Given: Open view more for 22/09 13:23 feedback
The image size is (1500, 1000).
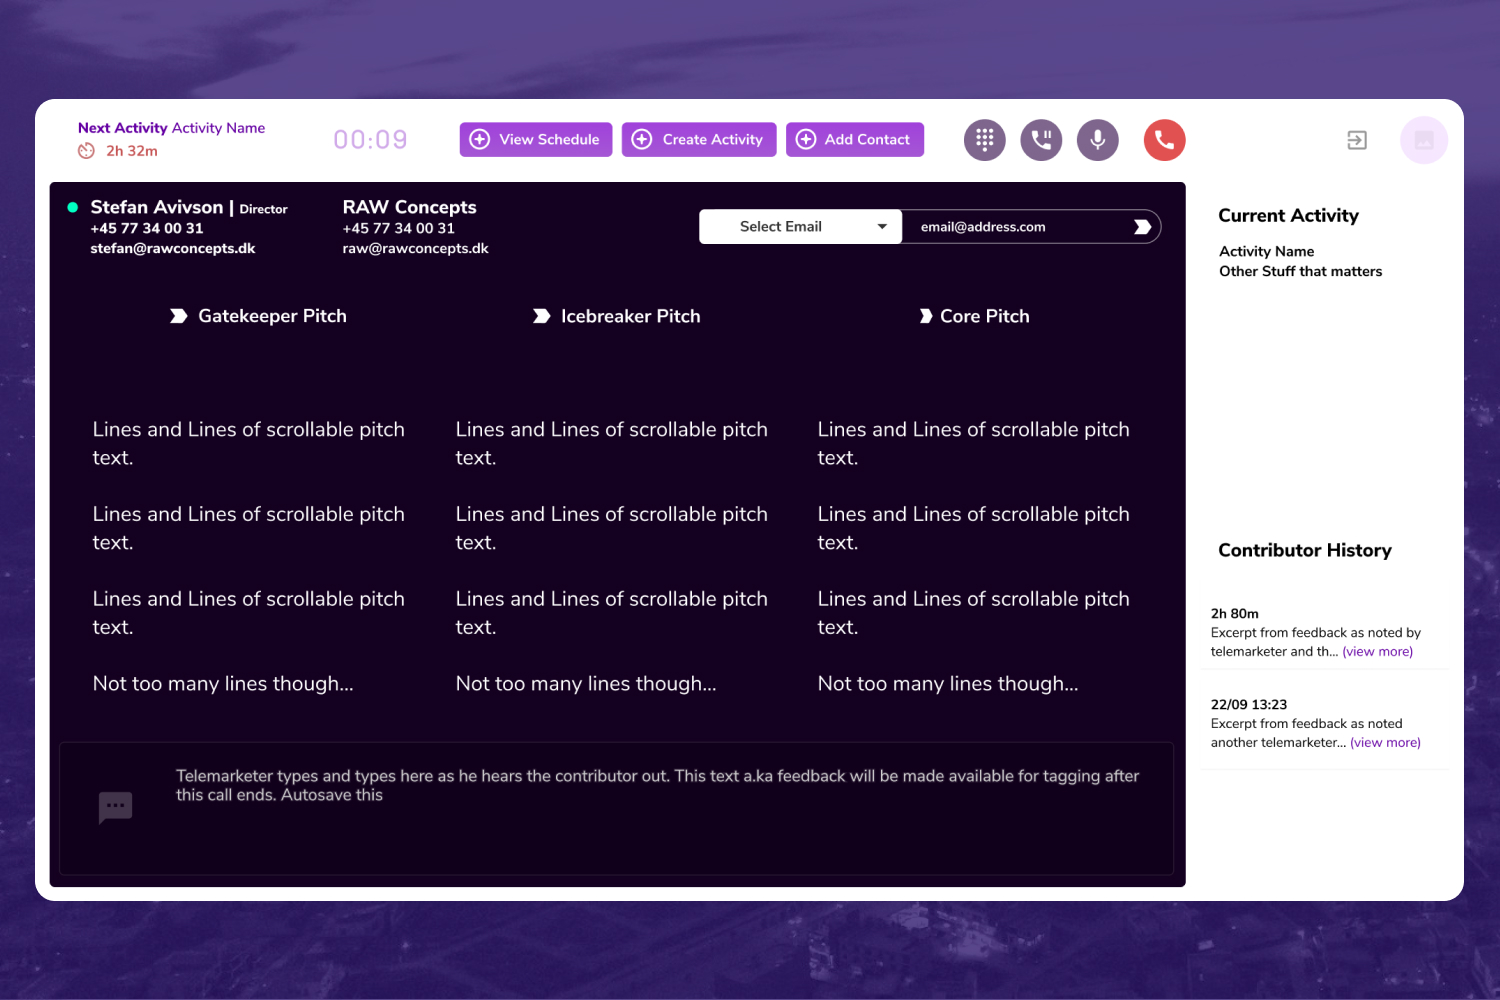Looking at the screenshot, I should point(1385,743).
